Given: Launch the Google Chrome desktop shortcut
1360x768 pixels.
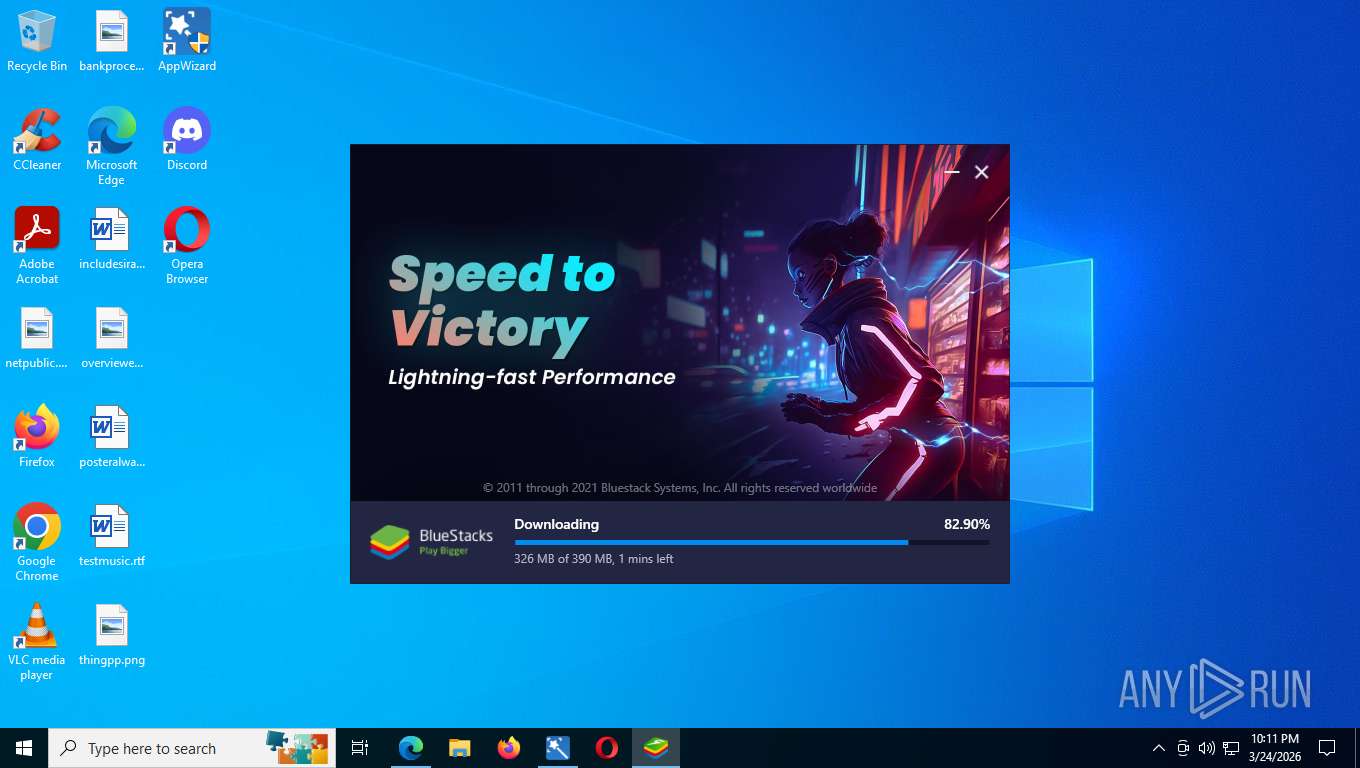Looking at the screenshot, I should 37,543.
